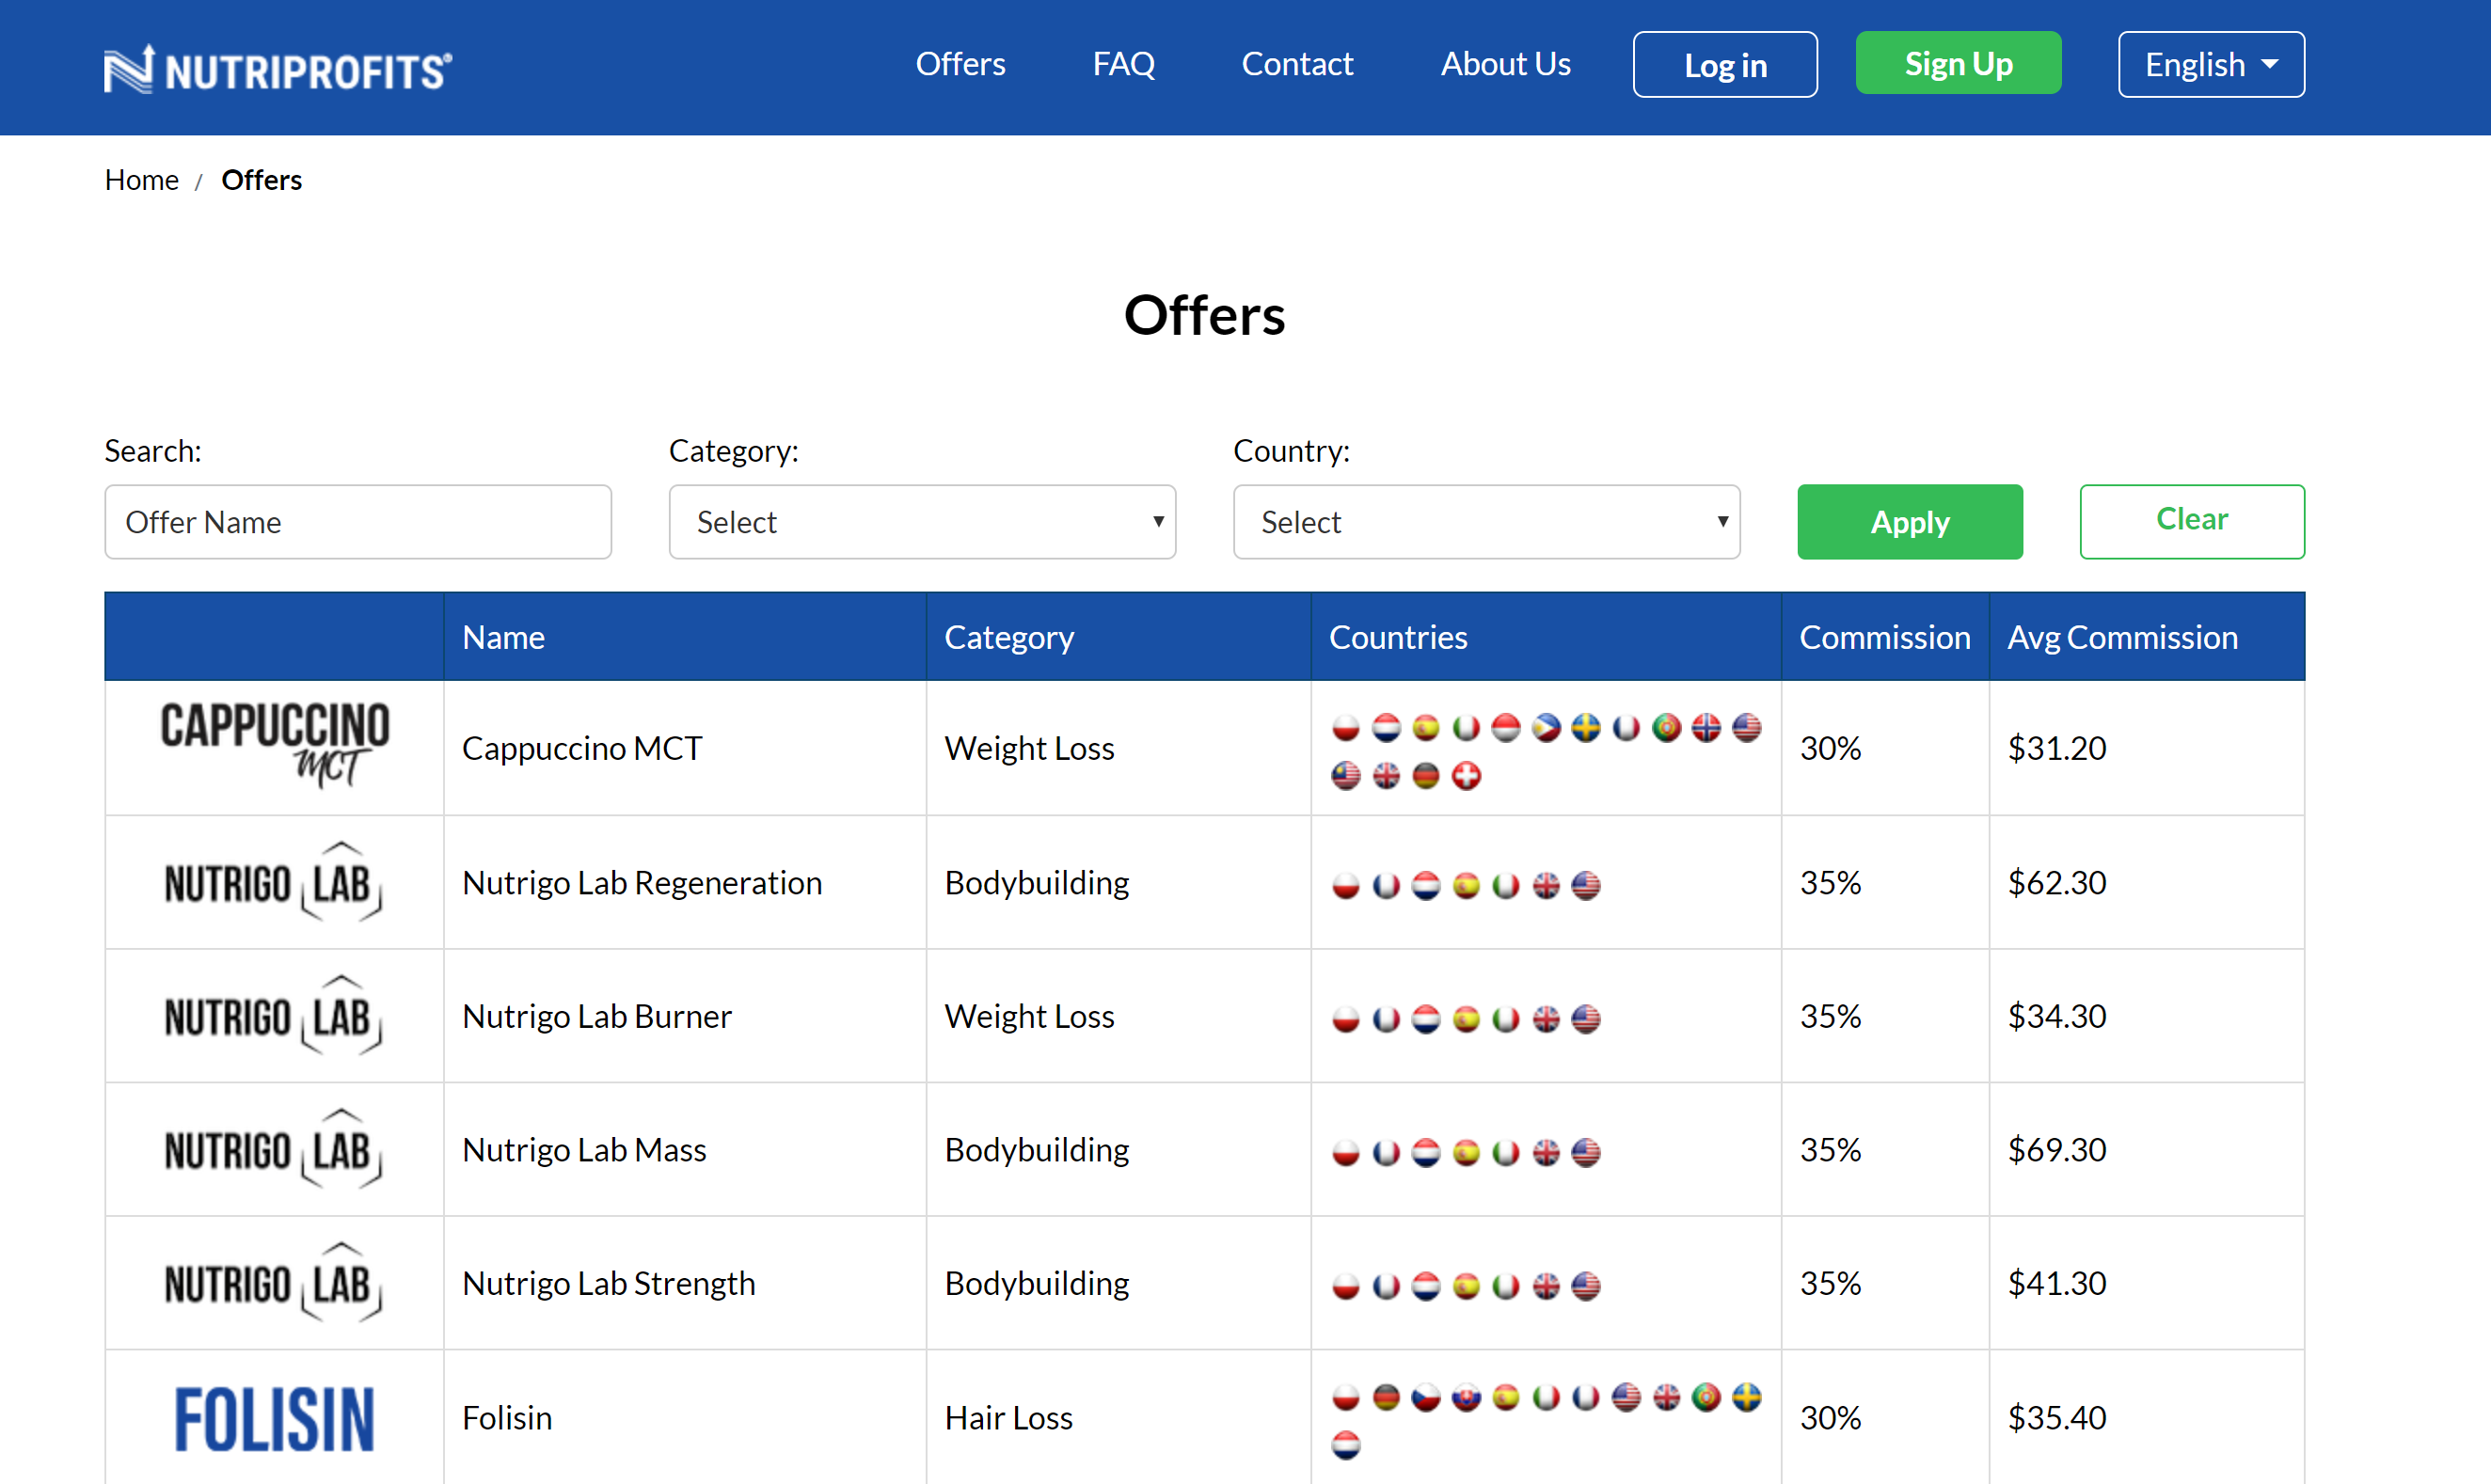Click the Spain flag in Nutrigo Lab Mass row
Viewport: 2491px width, 1484px height.
(x=1466, y=1152)
